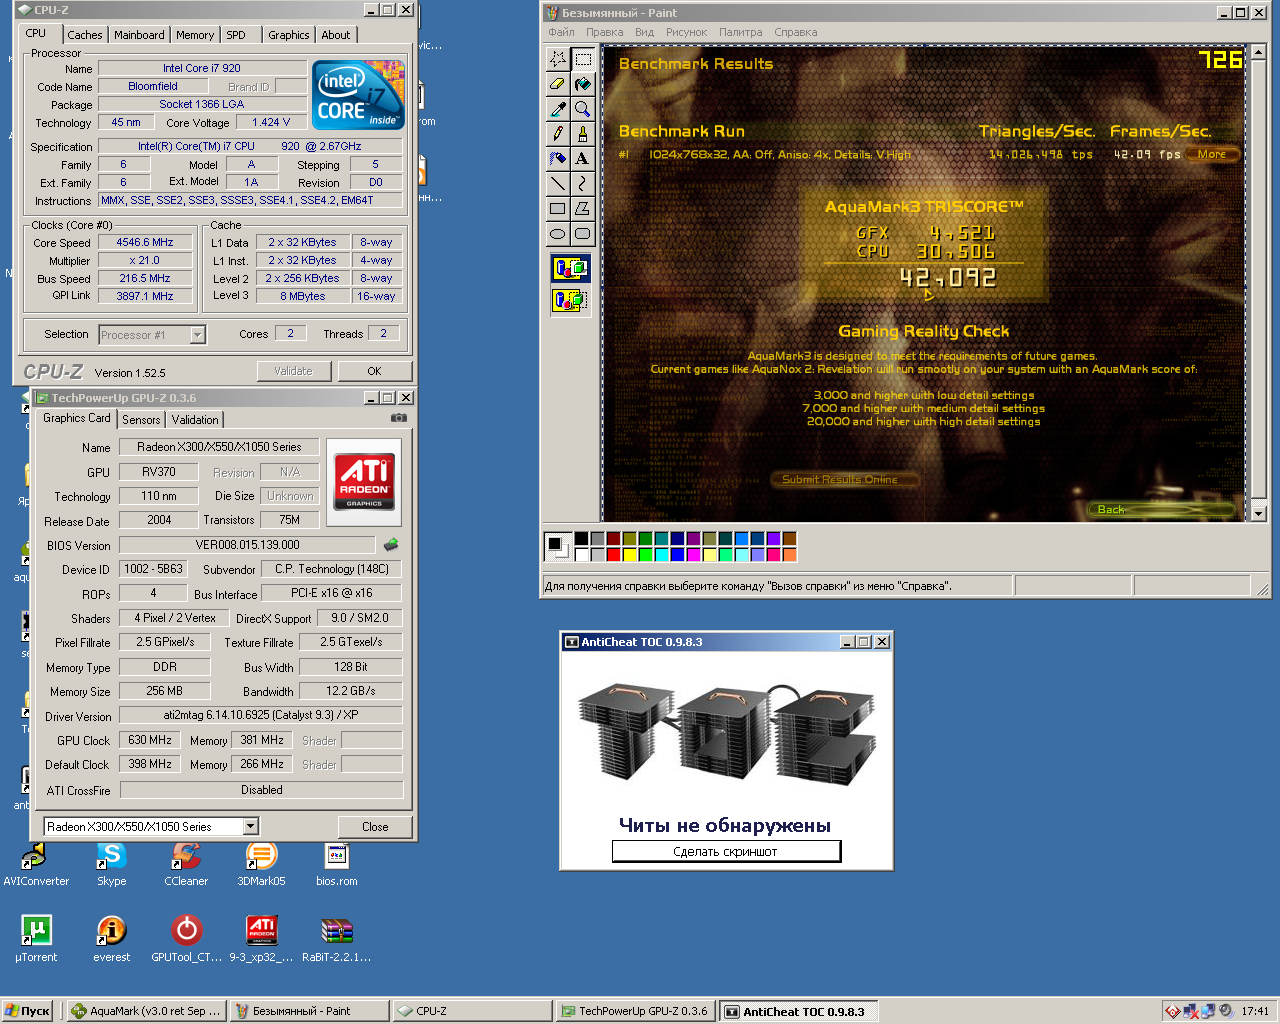Image resolution: width=1280 pixels, height=1024 pixels.
Task: Select the Rounded Rectangle tool
Action: click(582, 233)
